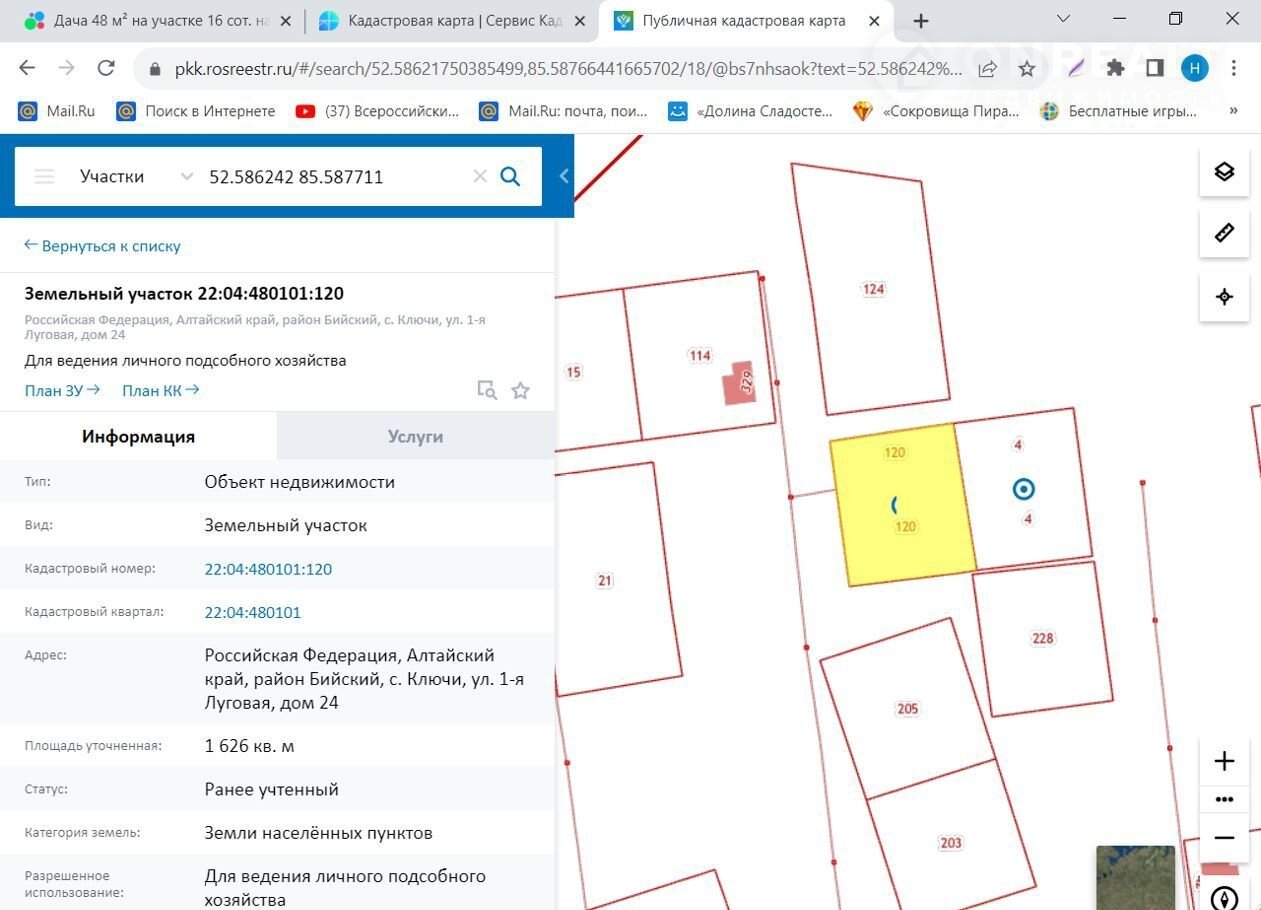Switch to the Услуги tab

pyautogui.click(x=415, y=437)
